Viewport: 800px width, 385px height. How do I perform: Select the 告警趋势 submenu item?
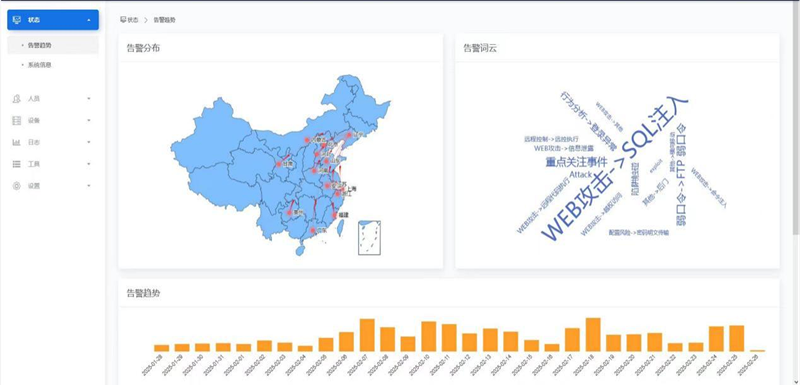53,45
